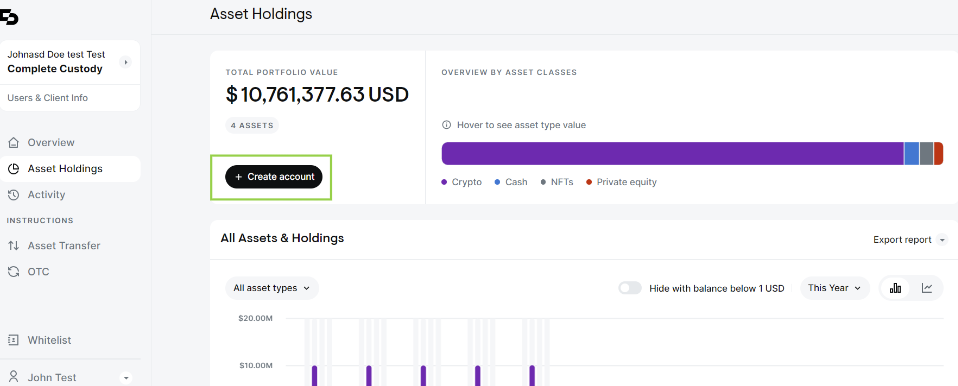Image resolution: width=958 pixels, height=386 pixels.
Task: Open Overview via the home icon
Action: pos(13,143)
